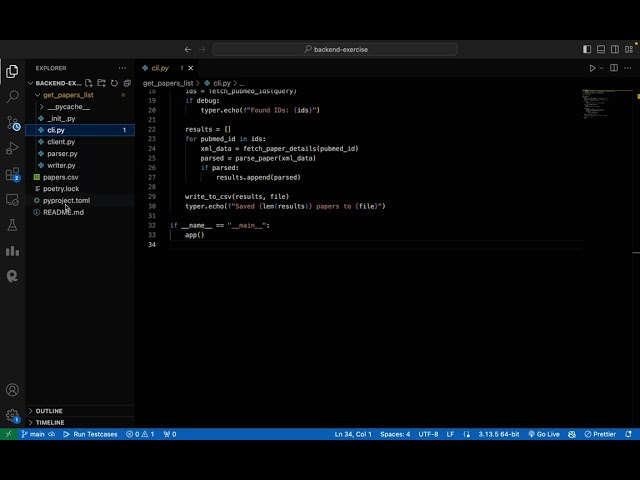Screen dimensions: 640x480
Task: Create a new folder in explorer
Action: point(101,83)
